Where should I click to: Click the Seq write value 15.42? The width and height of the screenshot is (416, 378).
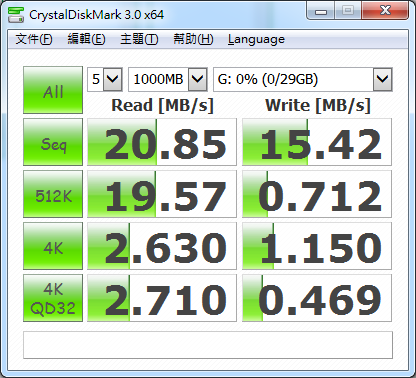317,142
